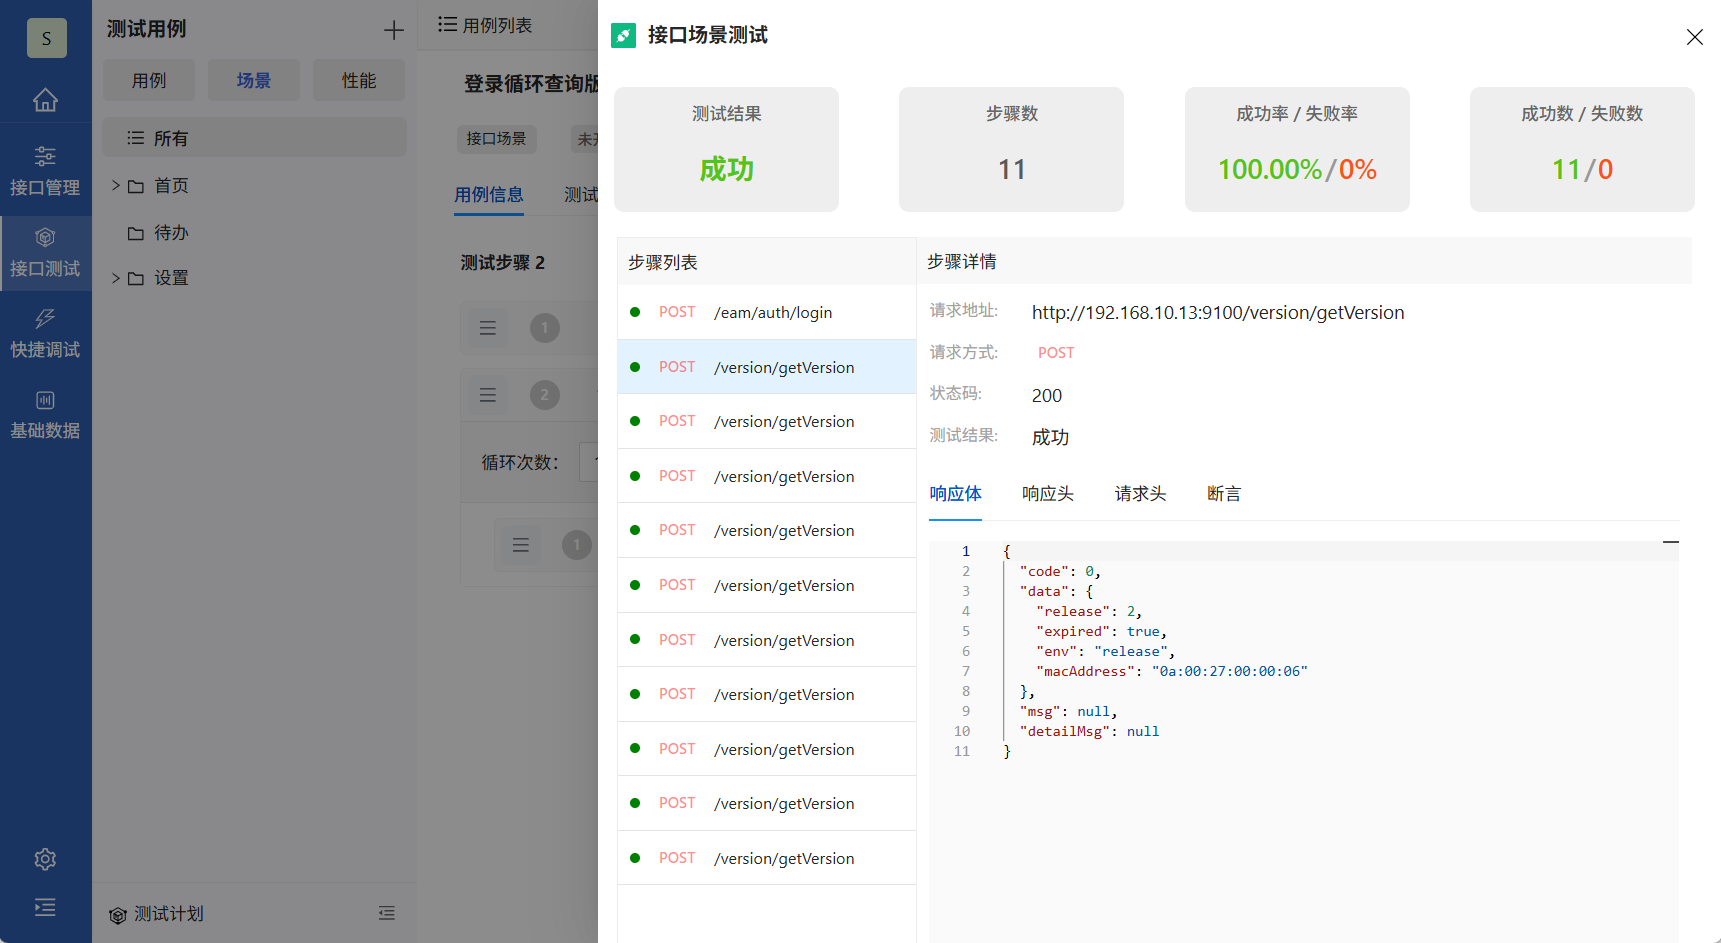This screenshot has width=1721, height=943.
Task: Select the /eam/auth/login step
Action: tap(767, 312)
